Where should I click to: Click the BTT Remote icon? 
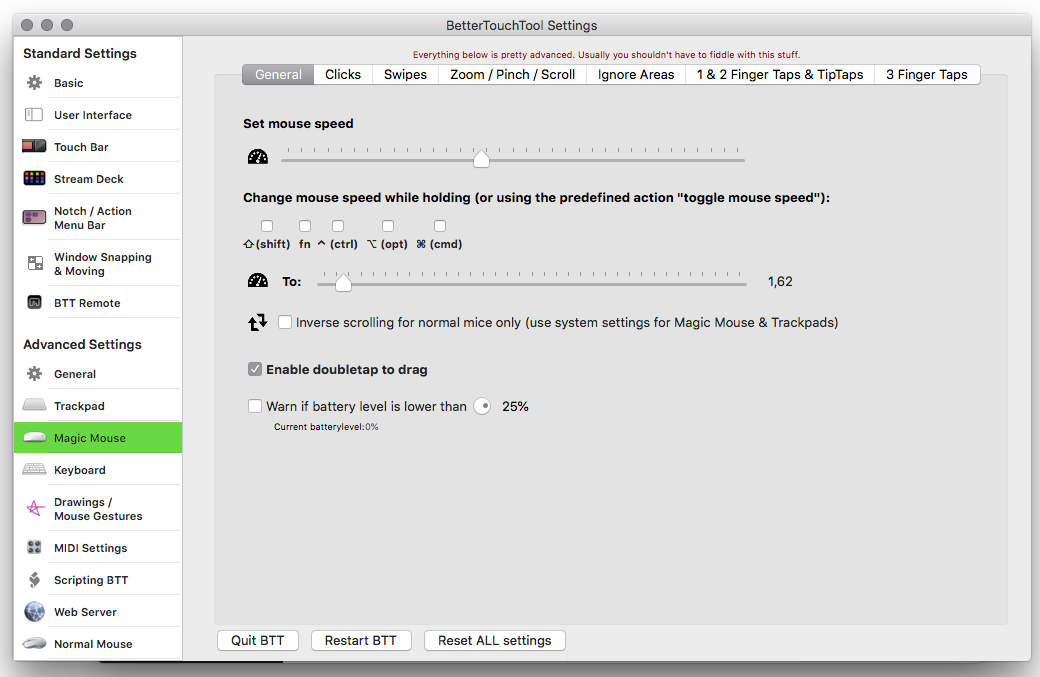tap(34, 302)
